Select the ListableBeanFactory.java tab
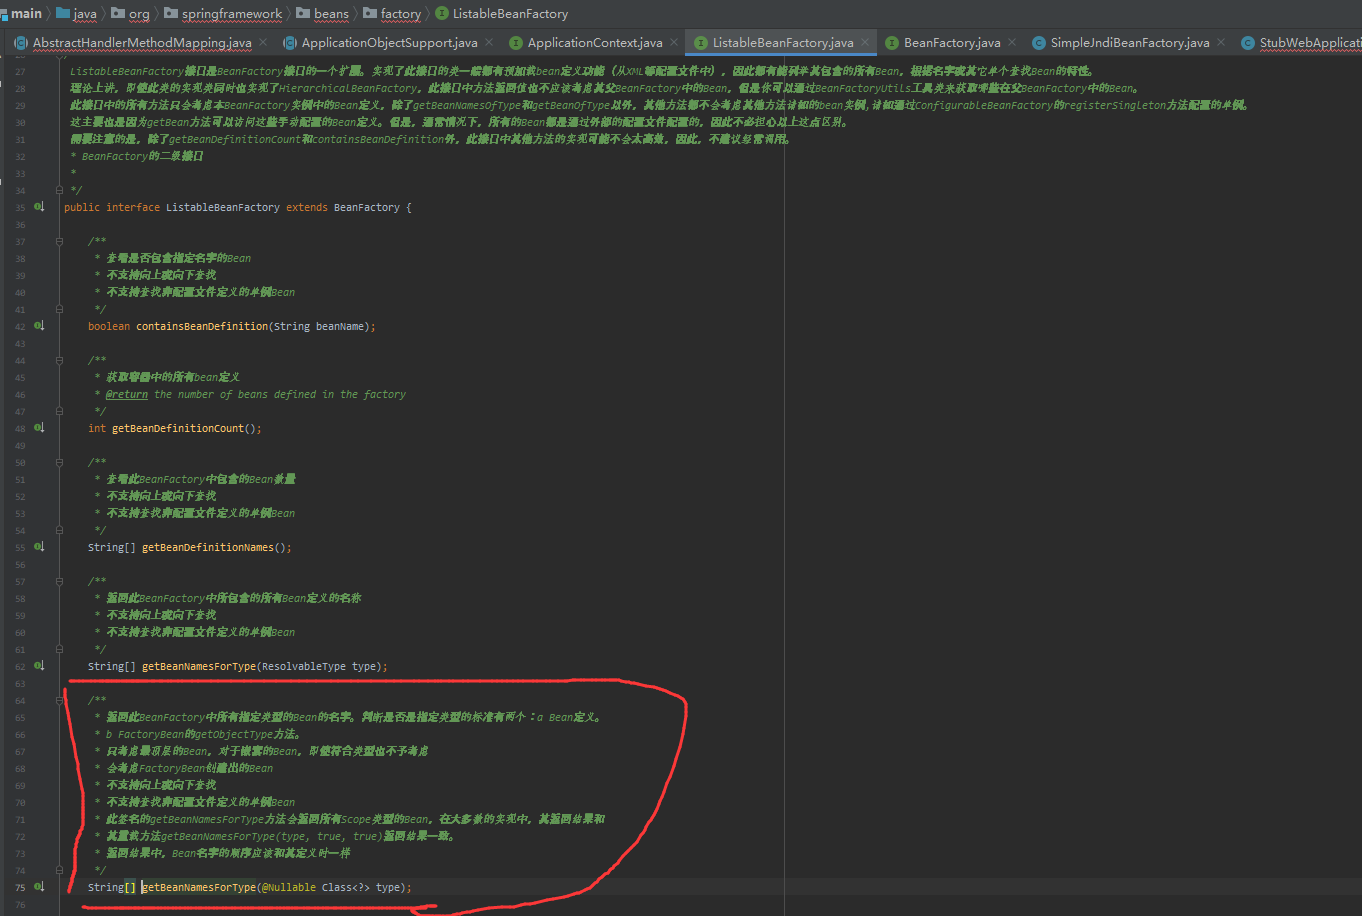The width and height of the screenshot is (1362, 916). tap(782, 42)
